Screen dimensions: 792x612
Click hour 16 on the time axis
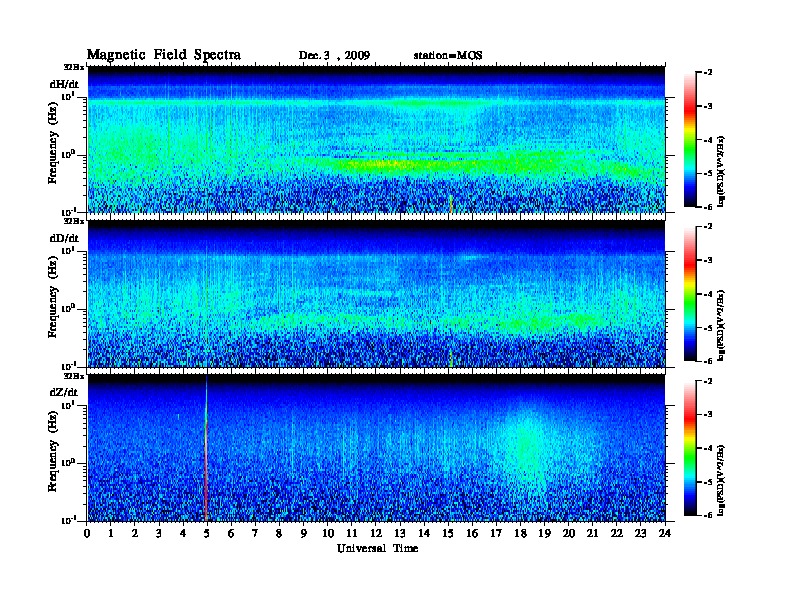click(x=472, y=534)
